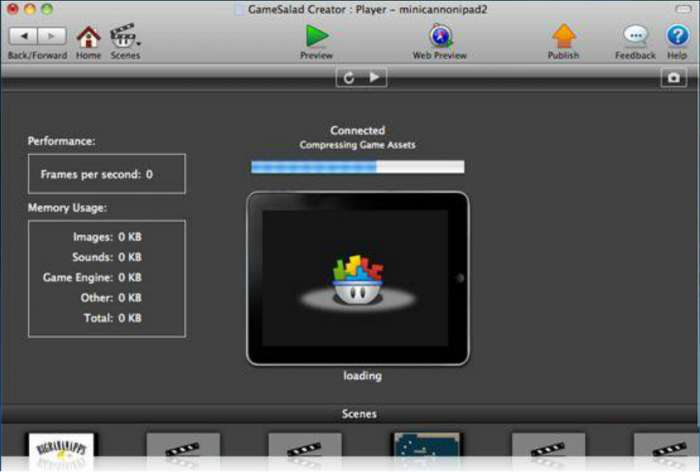The image size is (700, 472).
Task: Go forward with the Forward arrow button
Action: (52, 36)
